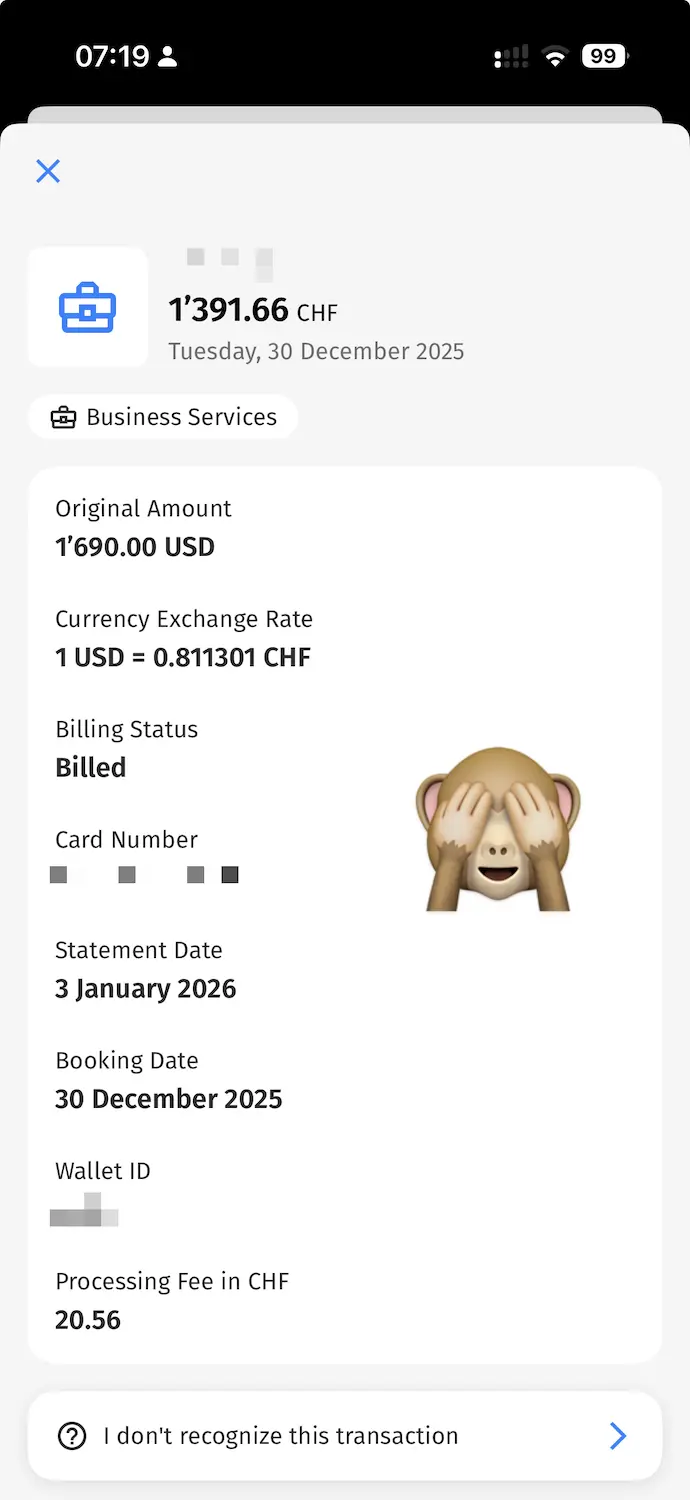Tap the cellular signal indicator
This screenshot has width=690, height=1500.
click(510, 56)
